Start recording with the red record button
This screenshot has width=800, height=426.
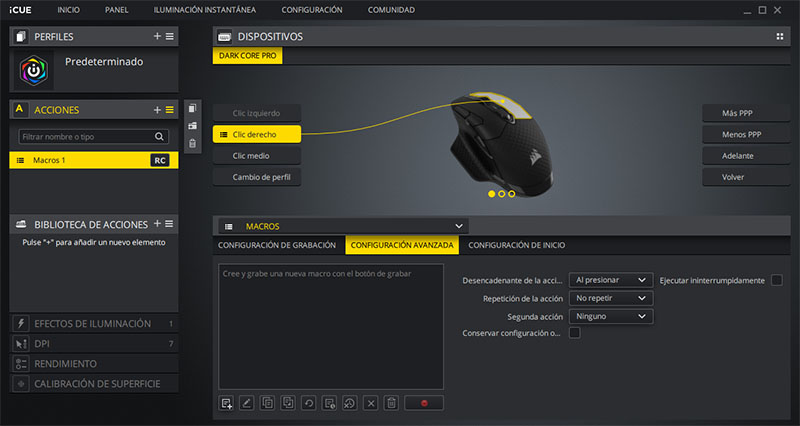(424, 403)
